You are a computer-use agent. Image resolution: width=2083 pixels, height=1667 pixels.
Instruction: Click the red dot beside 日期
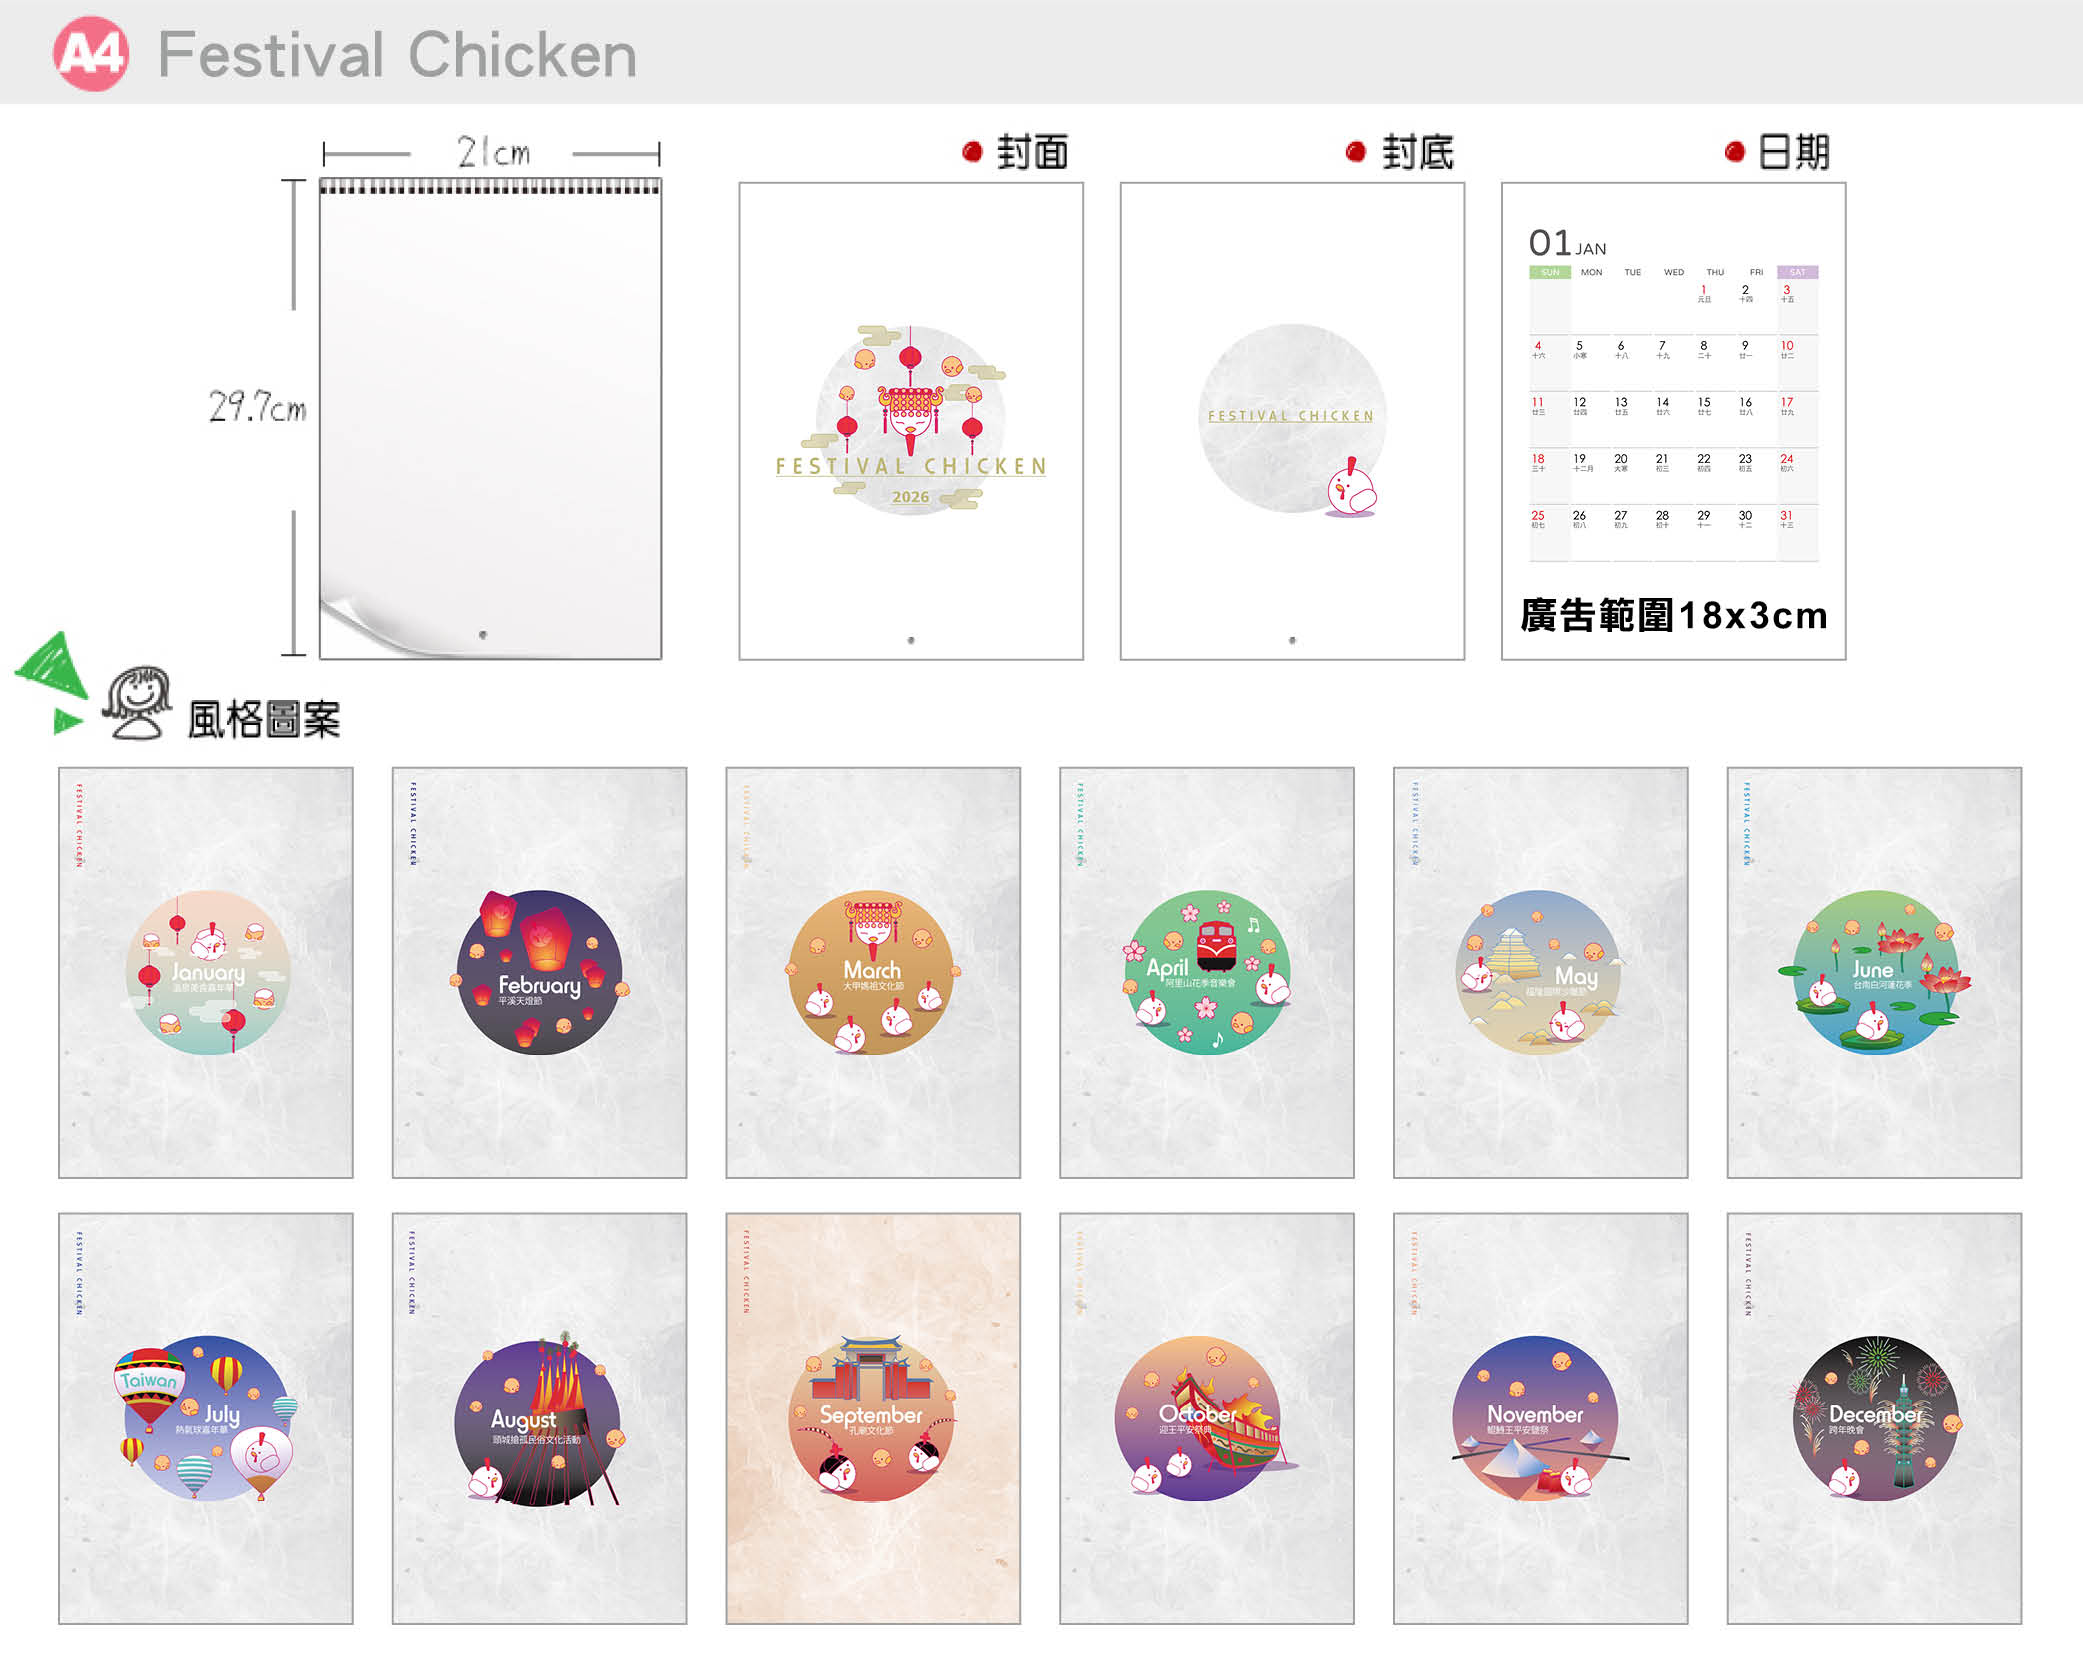[x=1735, y=152]
